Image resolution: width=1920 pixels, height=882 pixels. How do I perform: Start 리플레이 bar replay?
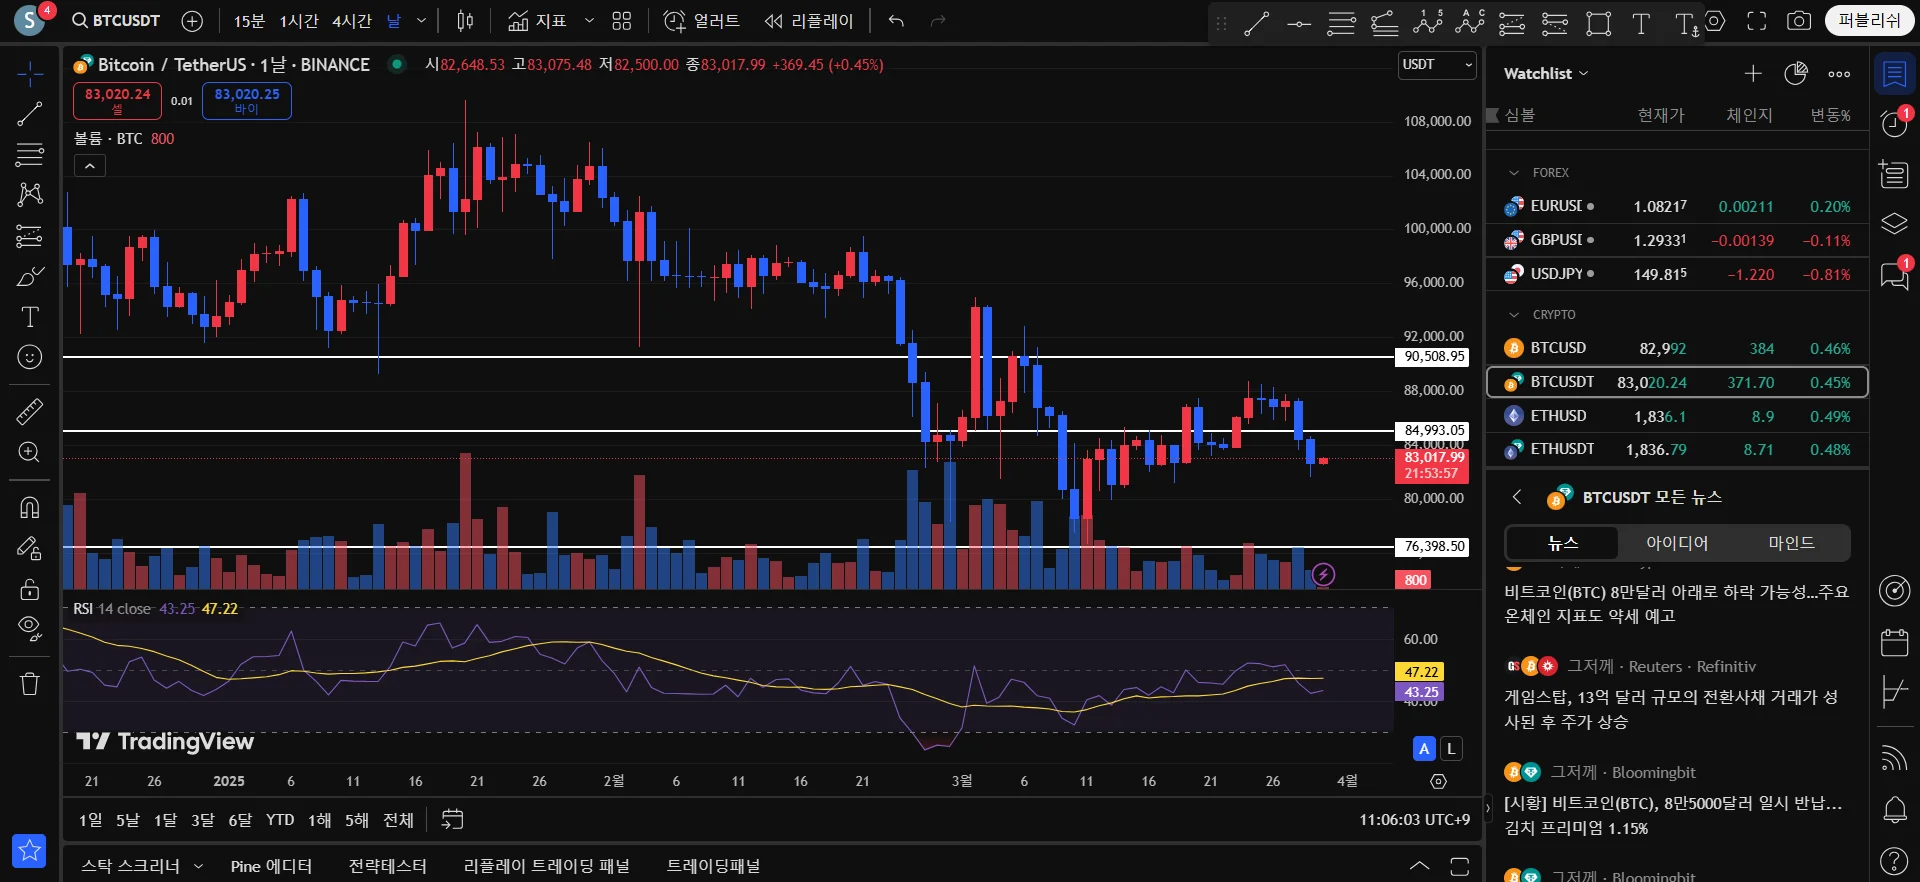[x=809, y=21]
